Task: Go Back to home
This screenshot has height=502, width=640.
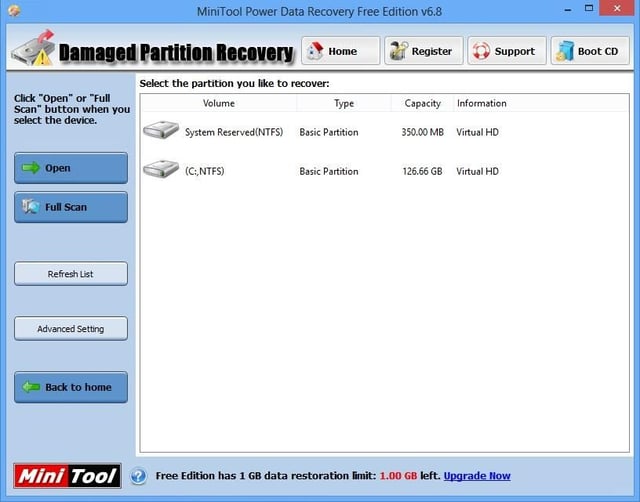Action: (71, 387)
